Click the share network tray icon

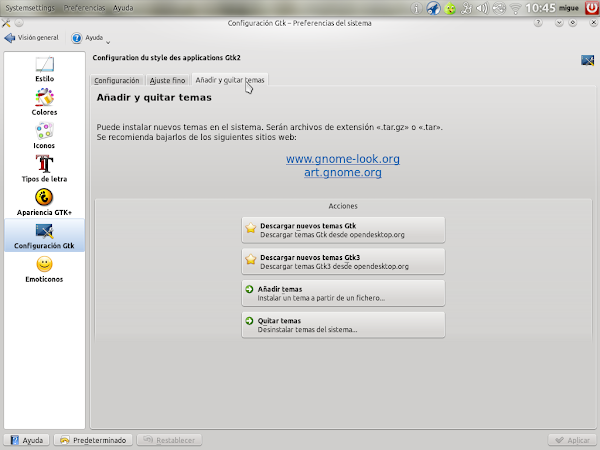tap(499, 8)
